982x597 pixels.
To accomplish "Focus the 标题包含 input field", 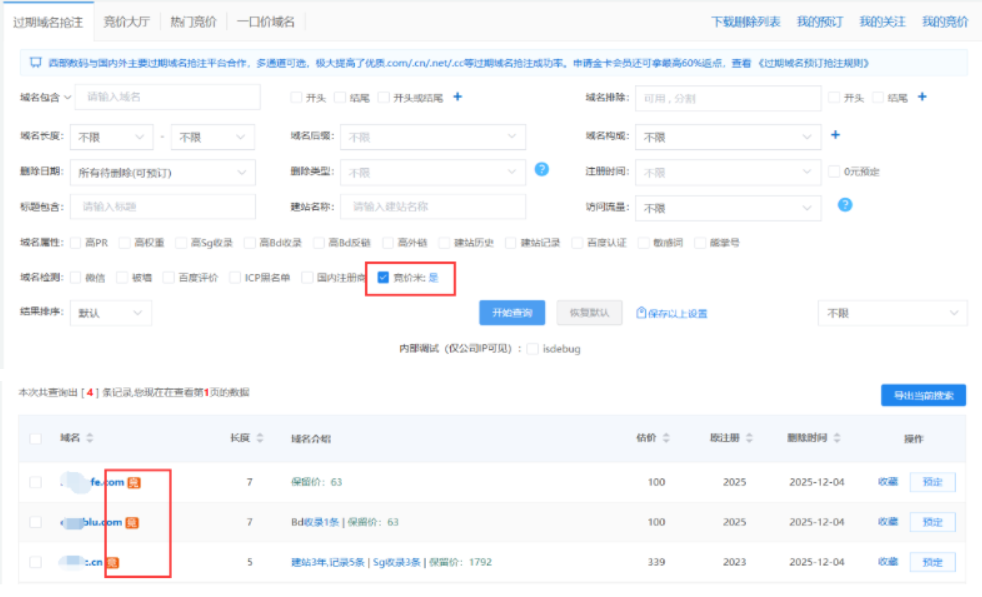I will (x=163, y=207).
